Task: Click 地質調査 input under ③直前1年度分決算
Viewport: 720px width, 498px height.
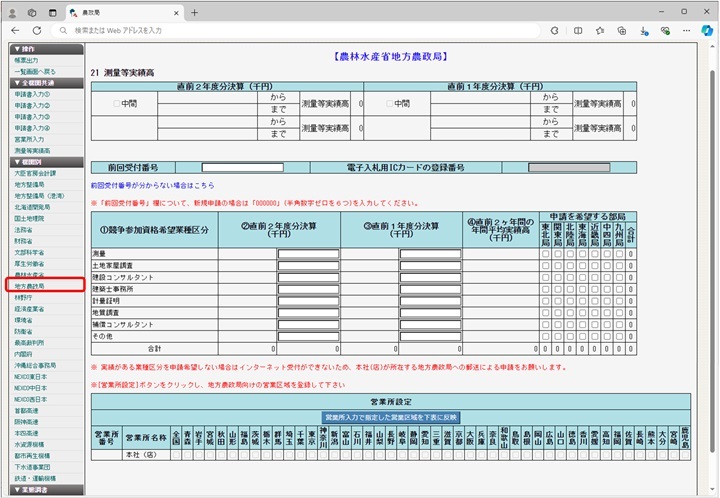Action: point(430,313)
